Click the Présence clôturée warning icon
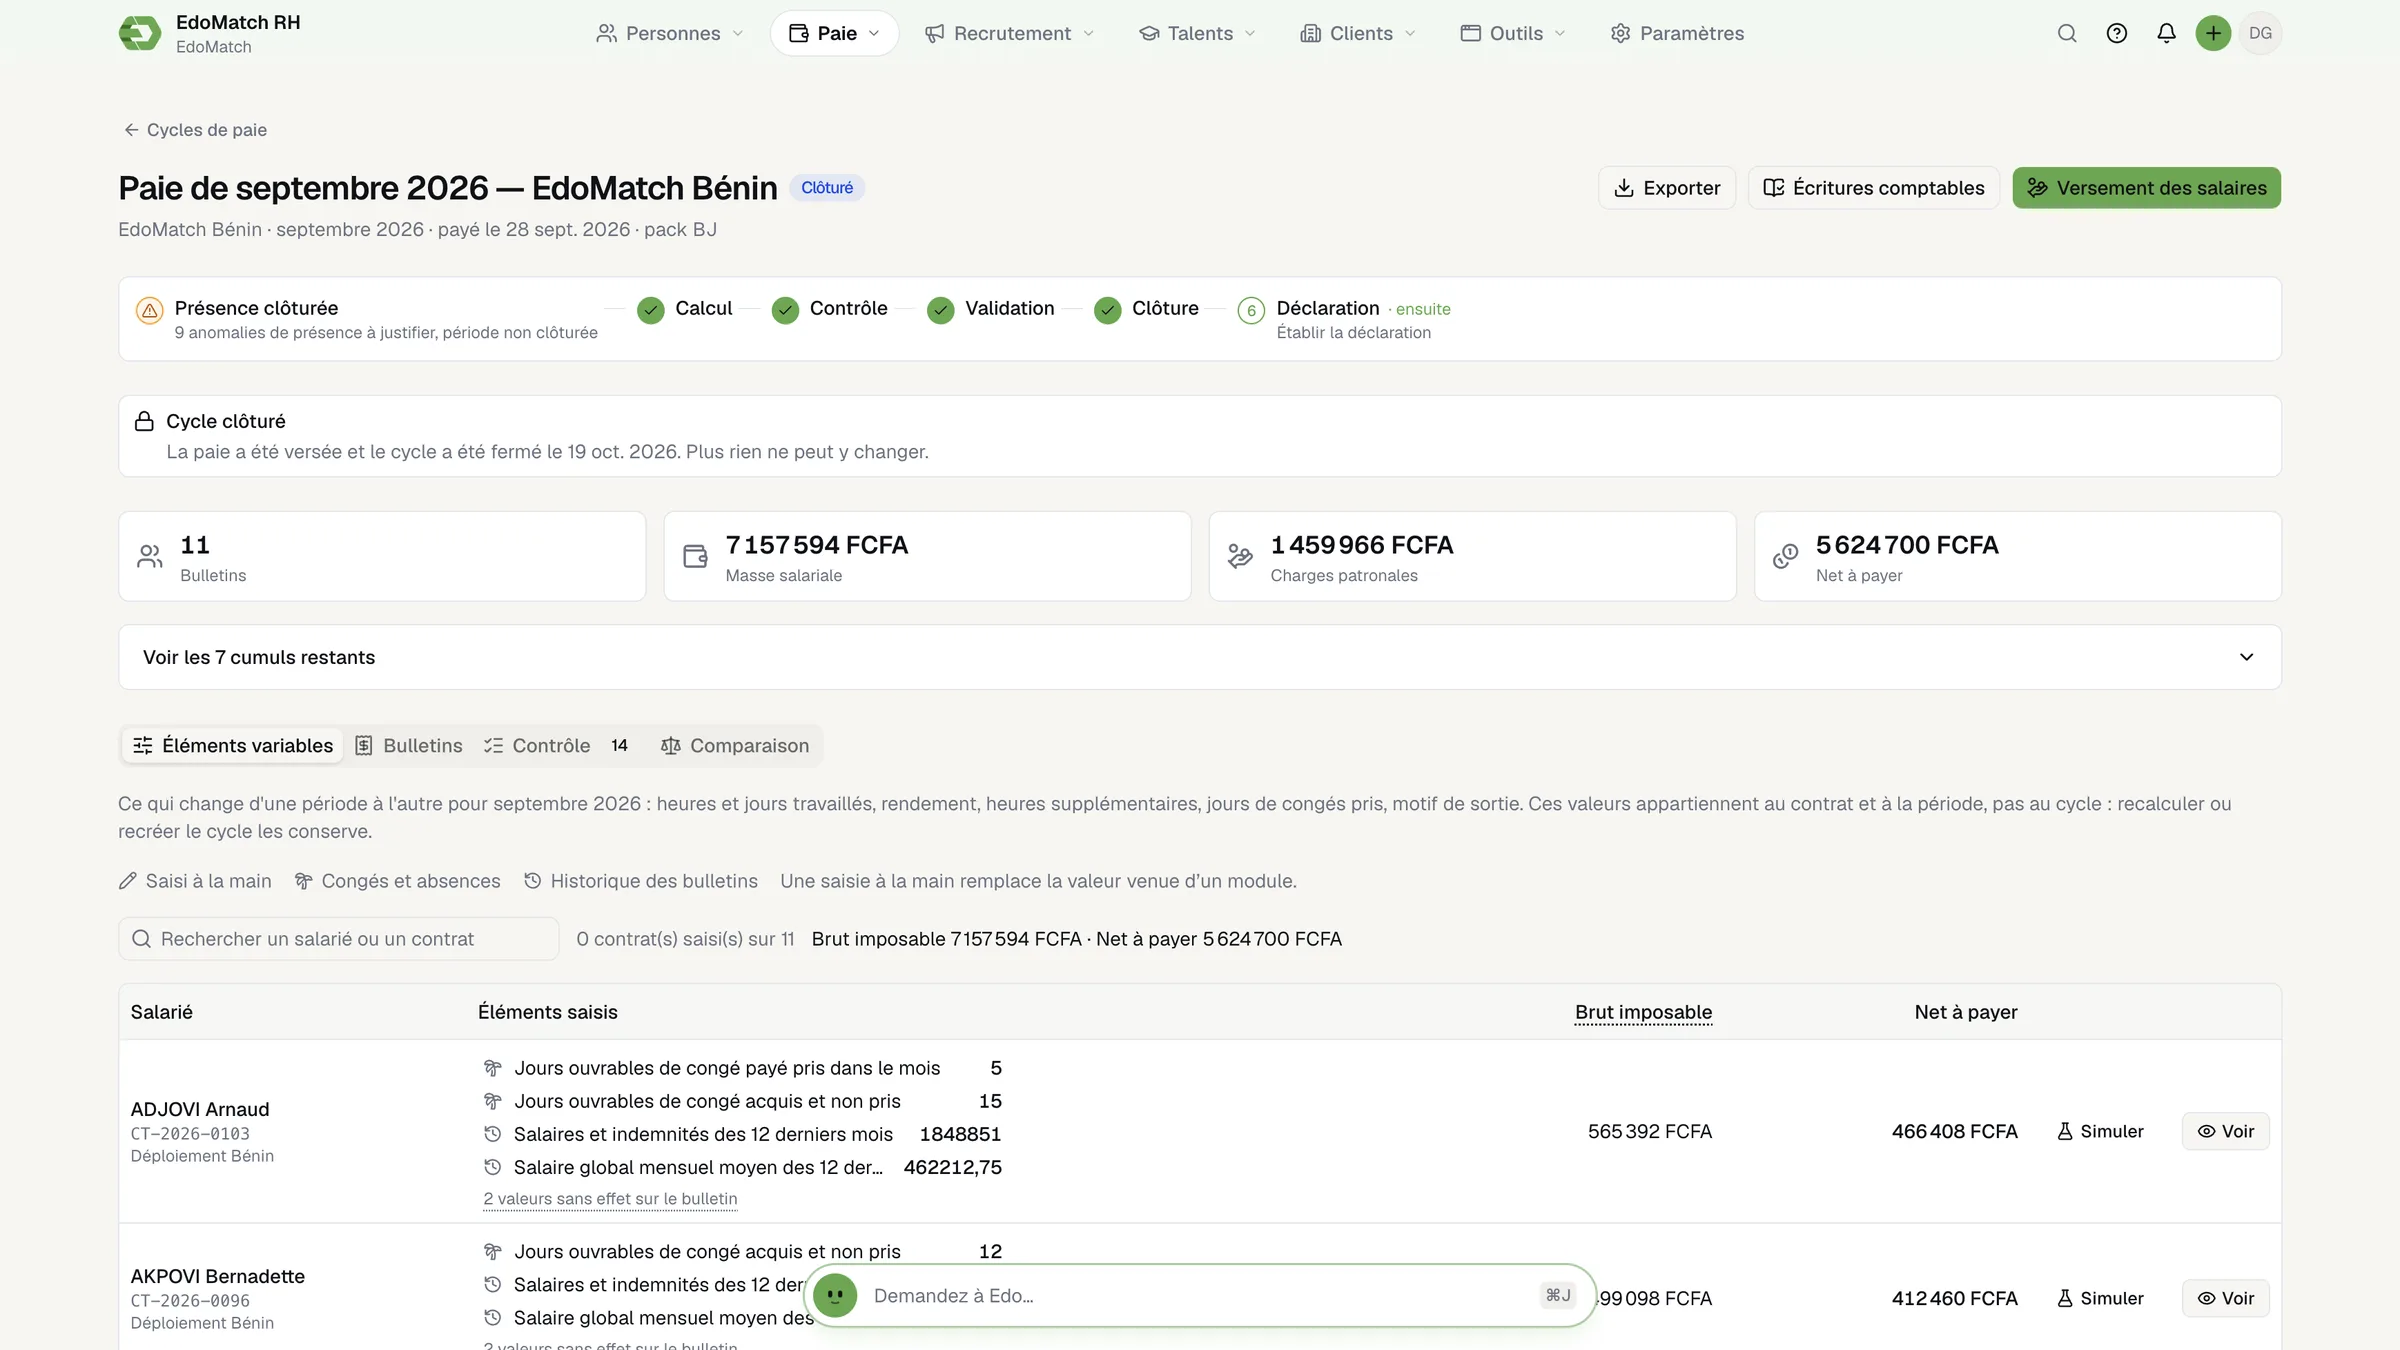 149,310
